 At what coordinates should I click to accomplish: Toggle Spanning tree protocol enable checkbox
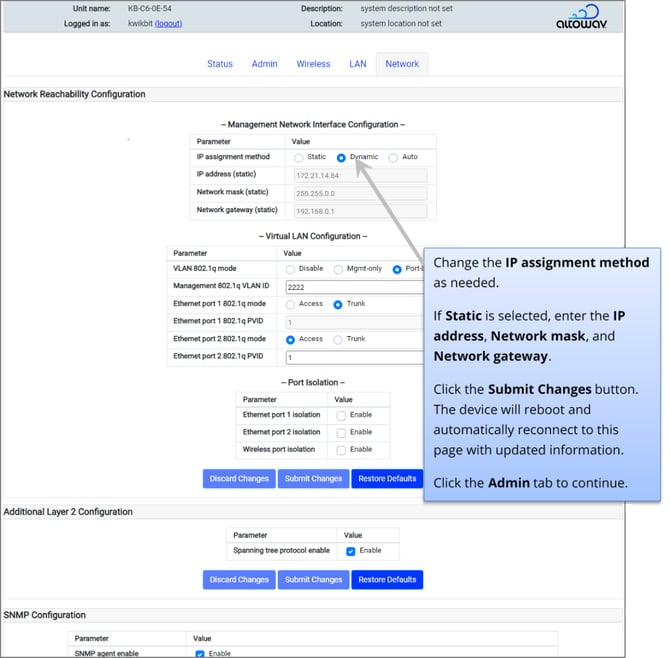point(350,551)
